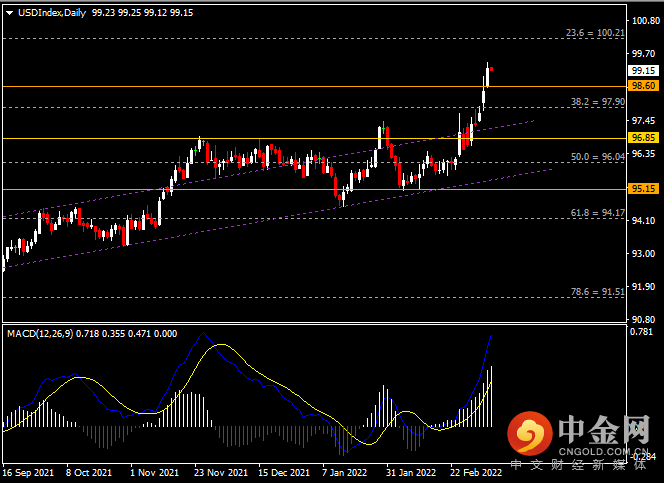Select the price axis value 94.10
This screenshot has height=483, width=664.
tap(643, 221)
